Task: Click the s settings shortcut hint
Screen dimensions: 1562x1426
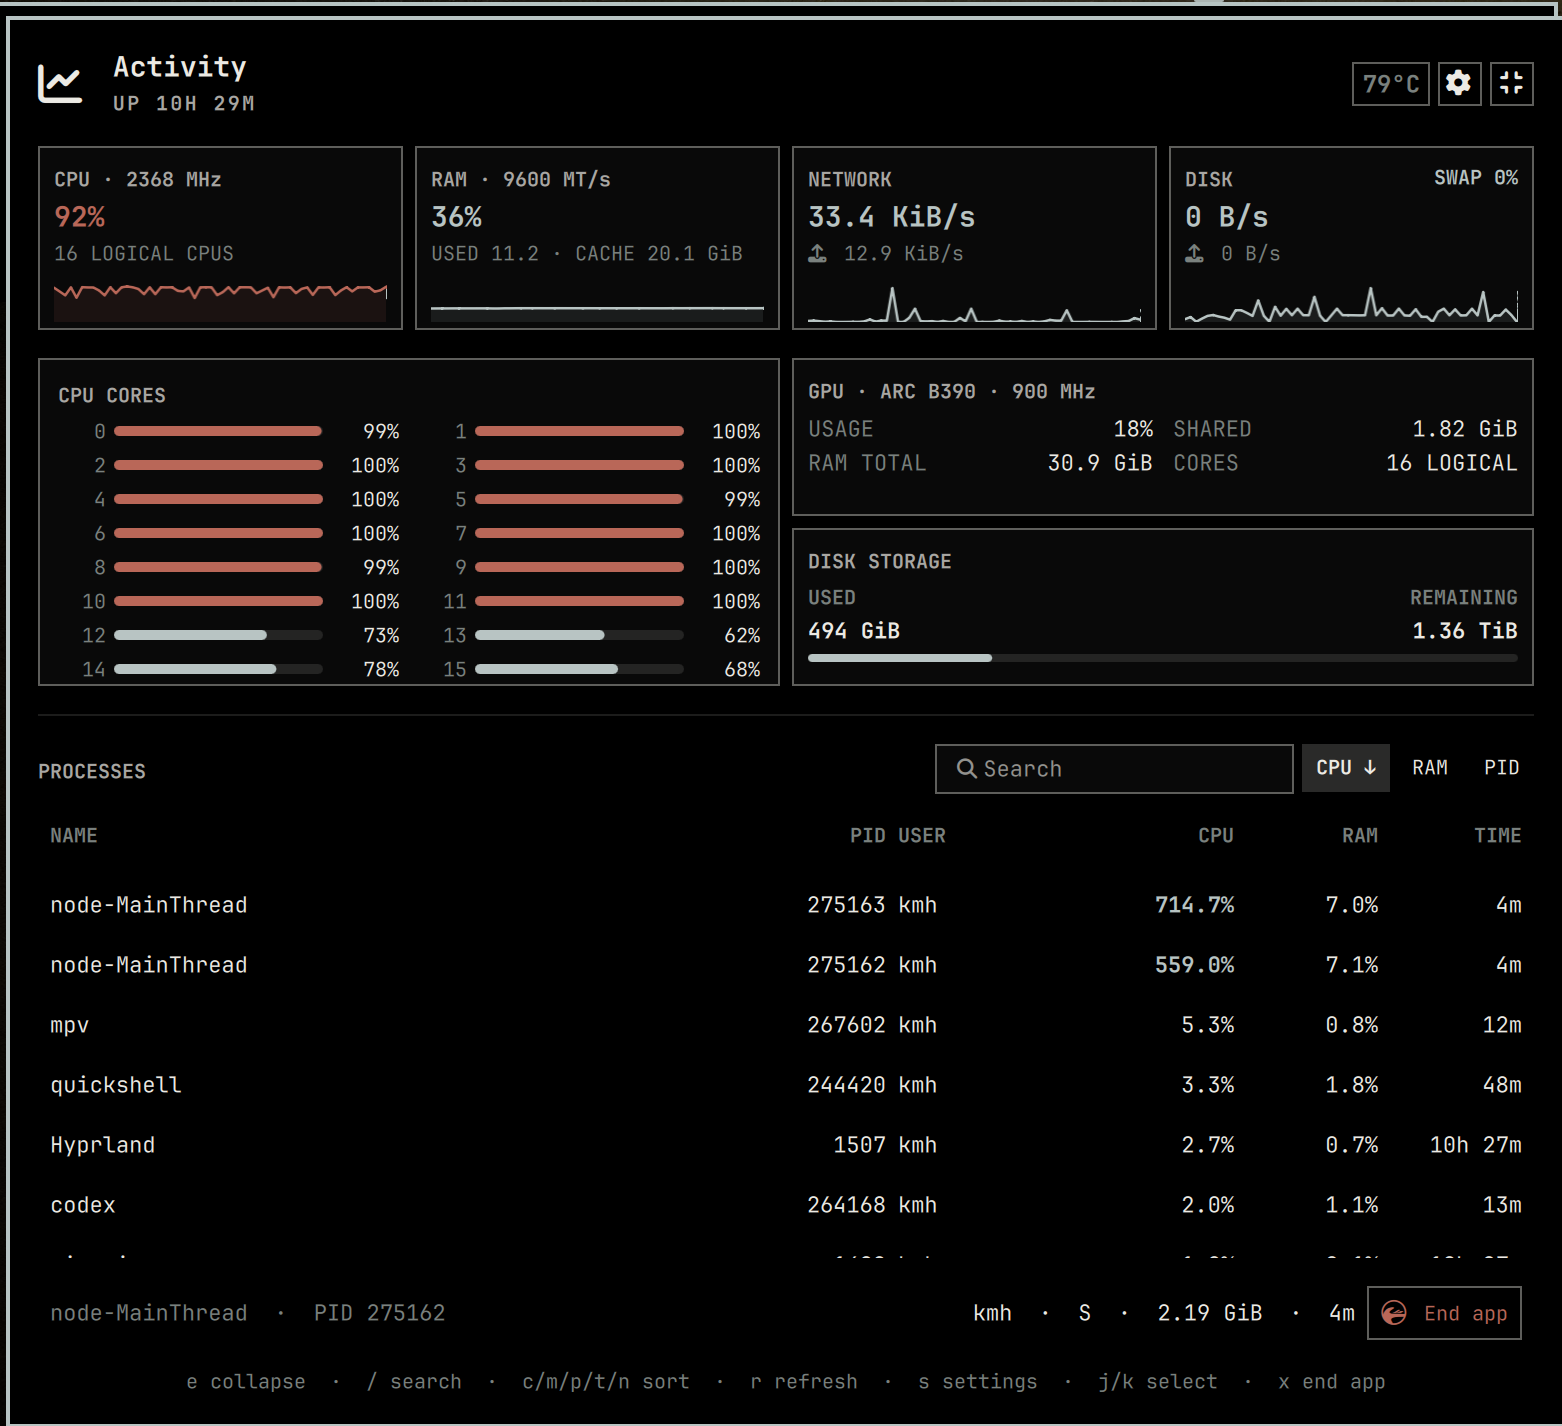Action: (x=978, y=1381)
